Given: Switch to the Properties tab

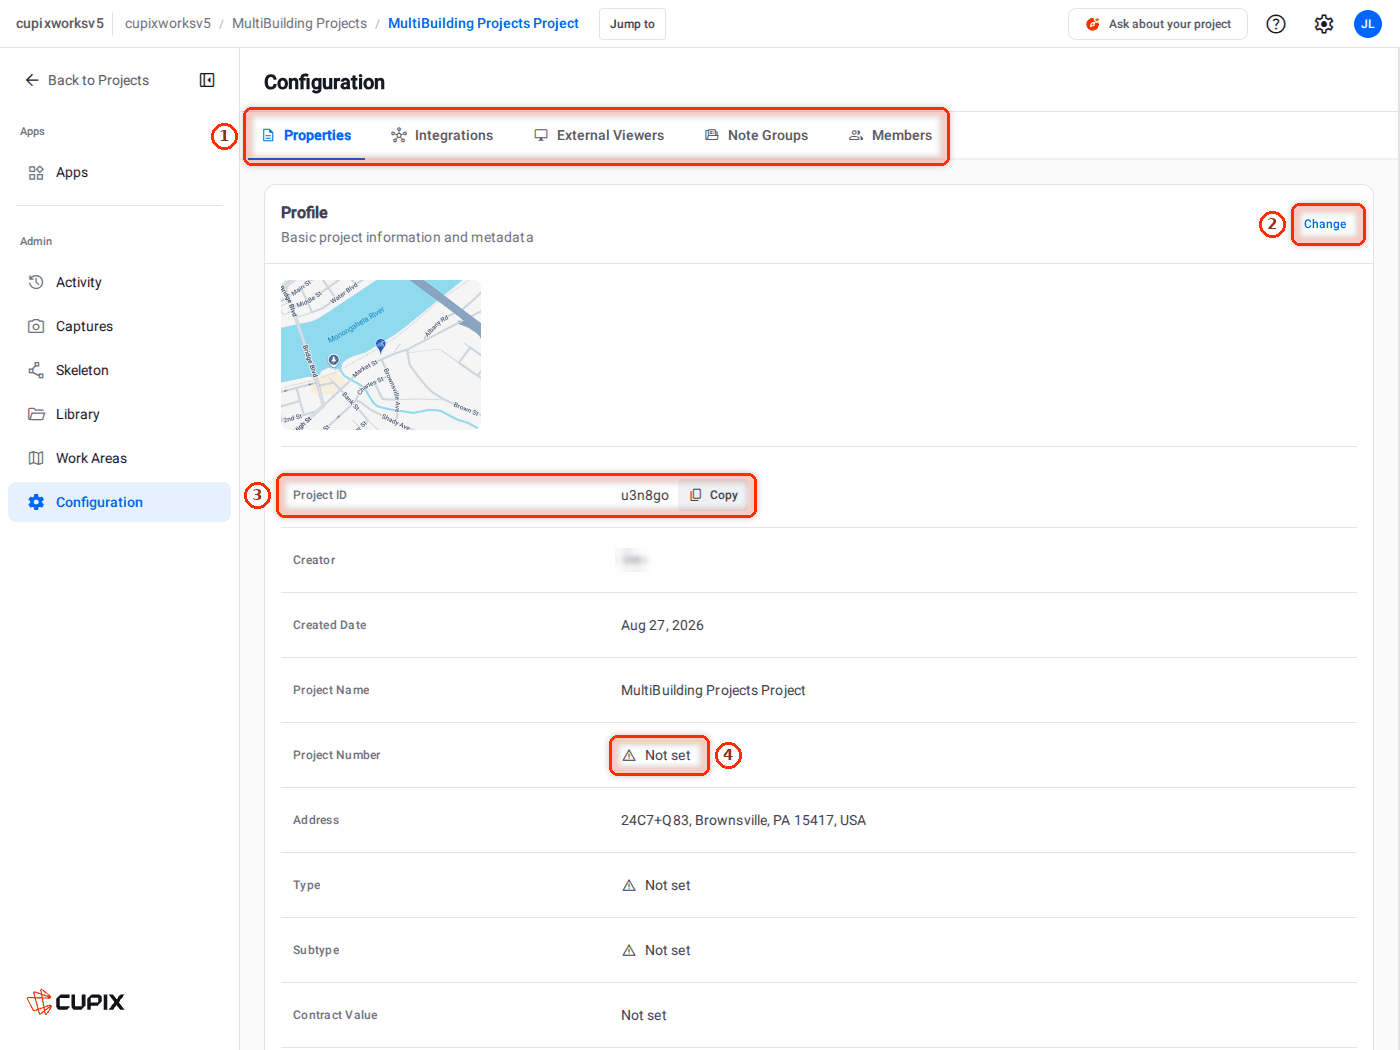Looking at the screenshot, I should tap(306, 135).
